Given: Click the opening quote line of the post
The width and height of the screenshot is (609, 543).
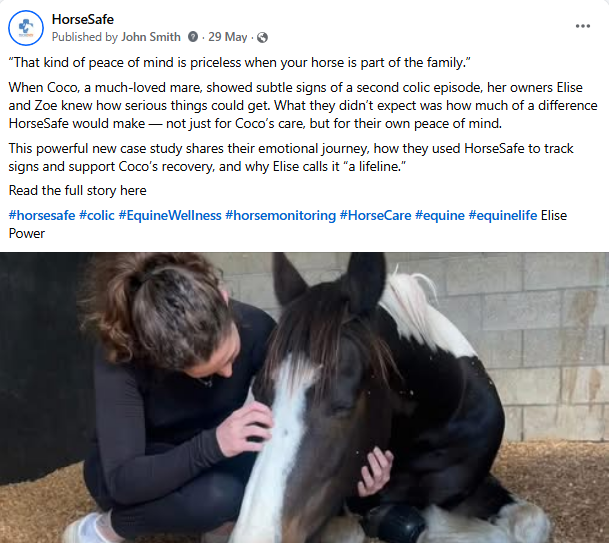Looking at the screenshot, I should 240,63.
